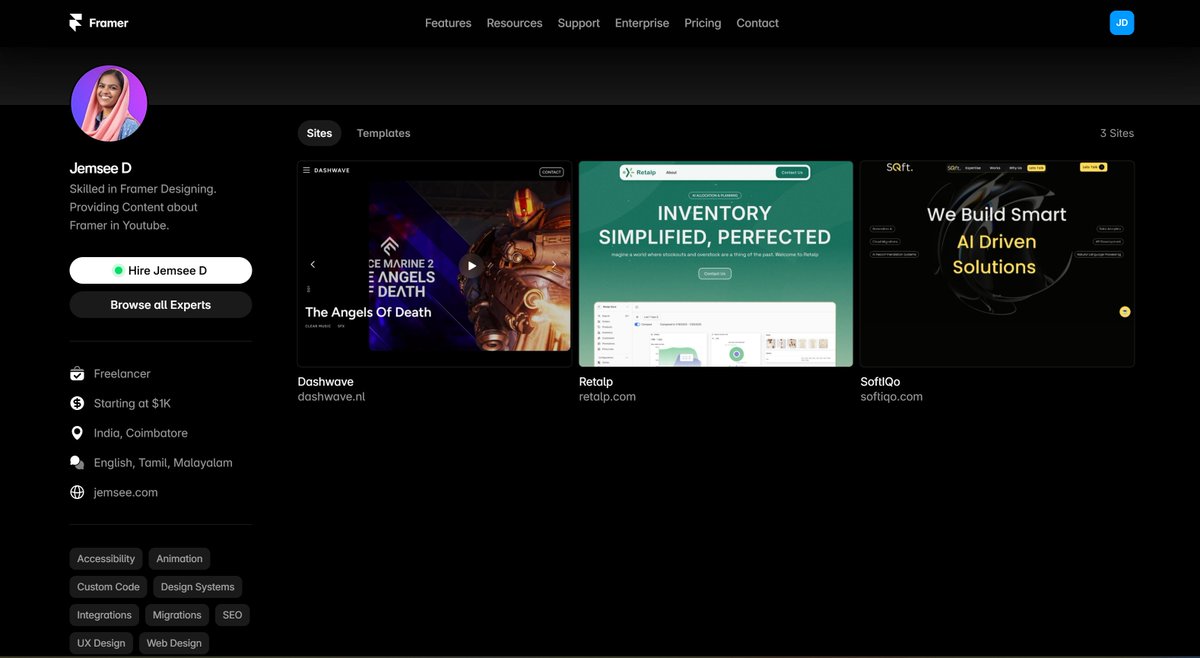Select the Web Design tag

tap(174, 643)
